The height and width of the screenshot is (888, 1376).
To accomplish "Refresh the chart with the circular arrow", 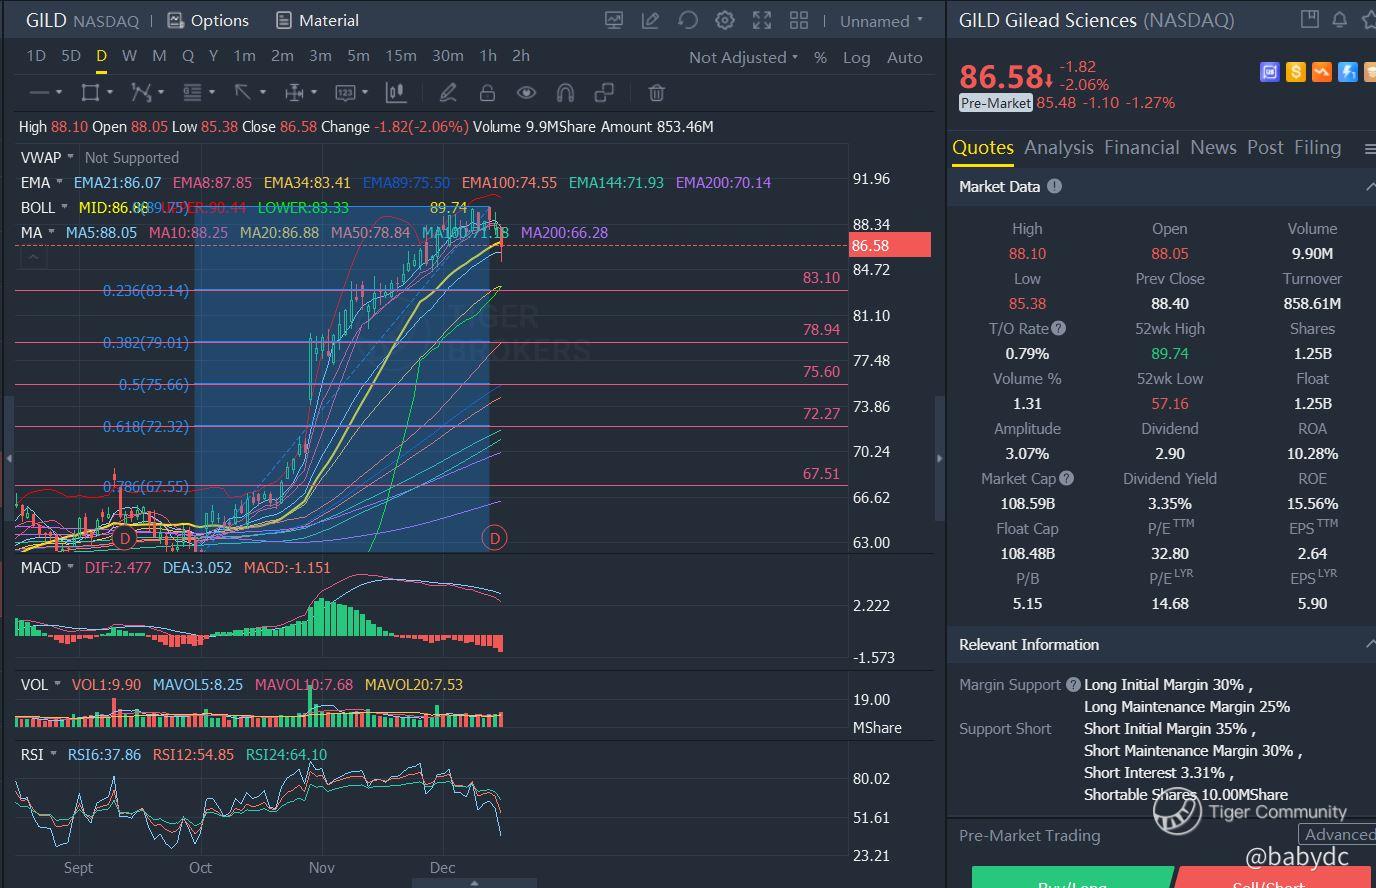I will click(688, 20).
